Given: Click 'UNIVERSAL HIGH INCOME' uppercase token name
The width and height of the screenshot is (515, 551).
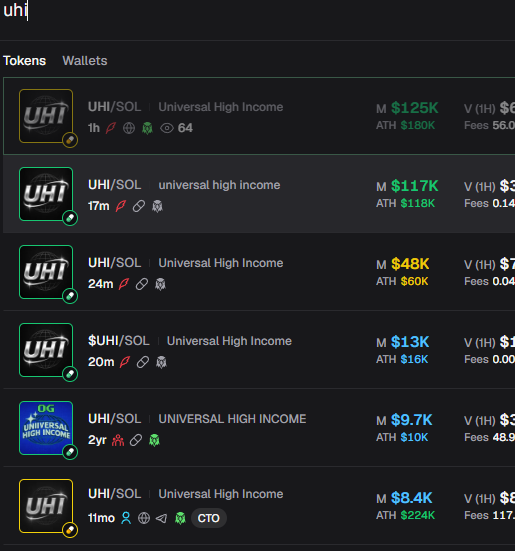Looking at the screenshot, I should tap(232, 419).
